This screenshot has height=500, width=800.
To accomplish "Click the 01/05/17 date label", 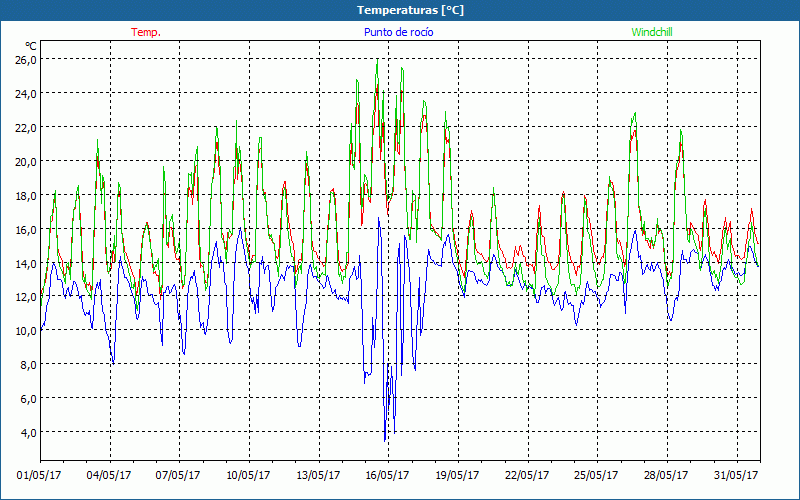I will tap(39, 476).
